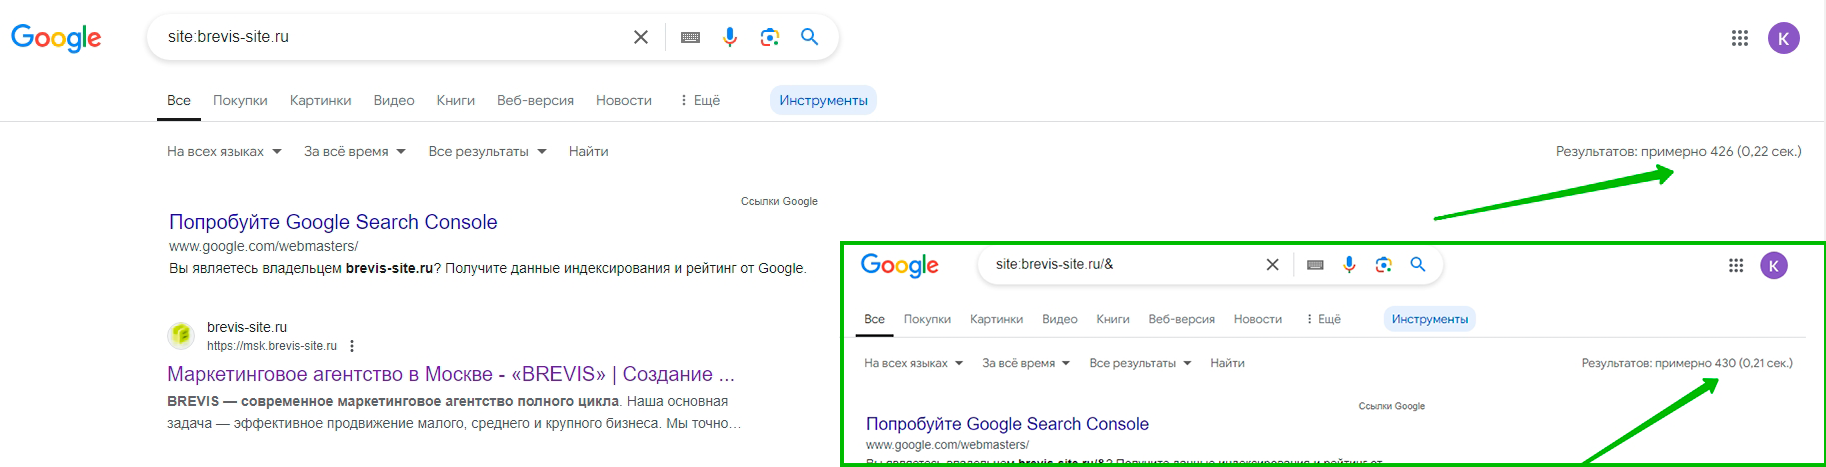Screen dimensions: 1826x467
Task: Click inside the inset search field 'site:brevis-site.ru/&'
Action: coord(1120,265)
